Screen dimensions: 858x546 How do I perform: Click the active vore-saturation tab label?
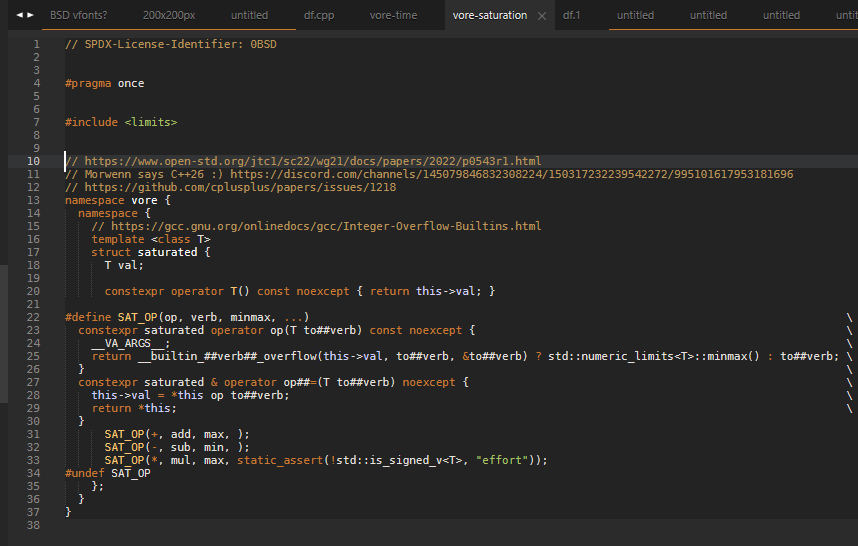pos(489,16)
